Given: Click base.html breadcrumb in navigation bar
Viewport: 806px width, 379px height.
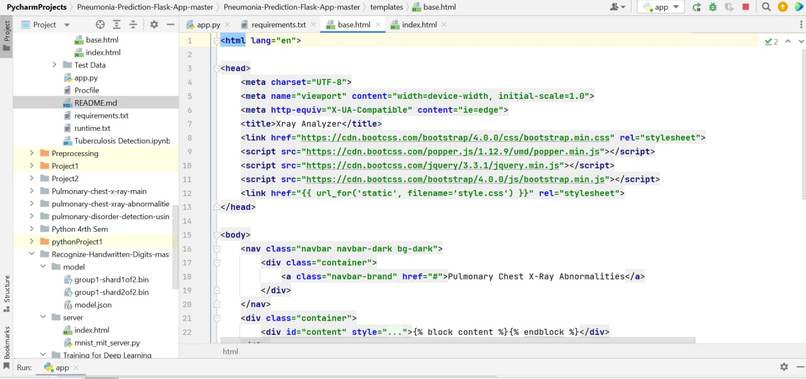Looking at the screenshot, I should pyautogui.click(x=434, y=7).
